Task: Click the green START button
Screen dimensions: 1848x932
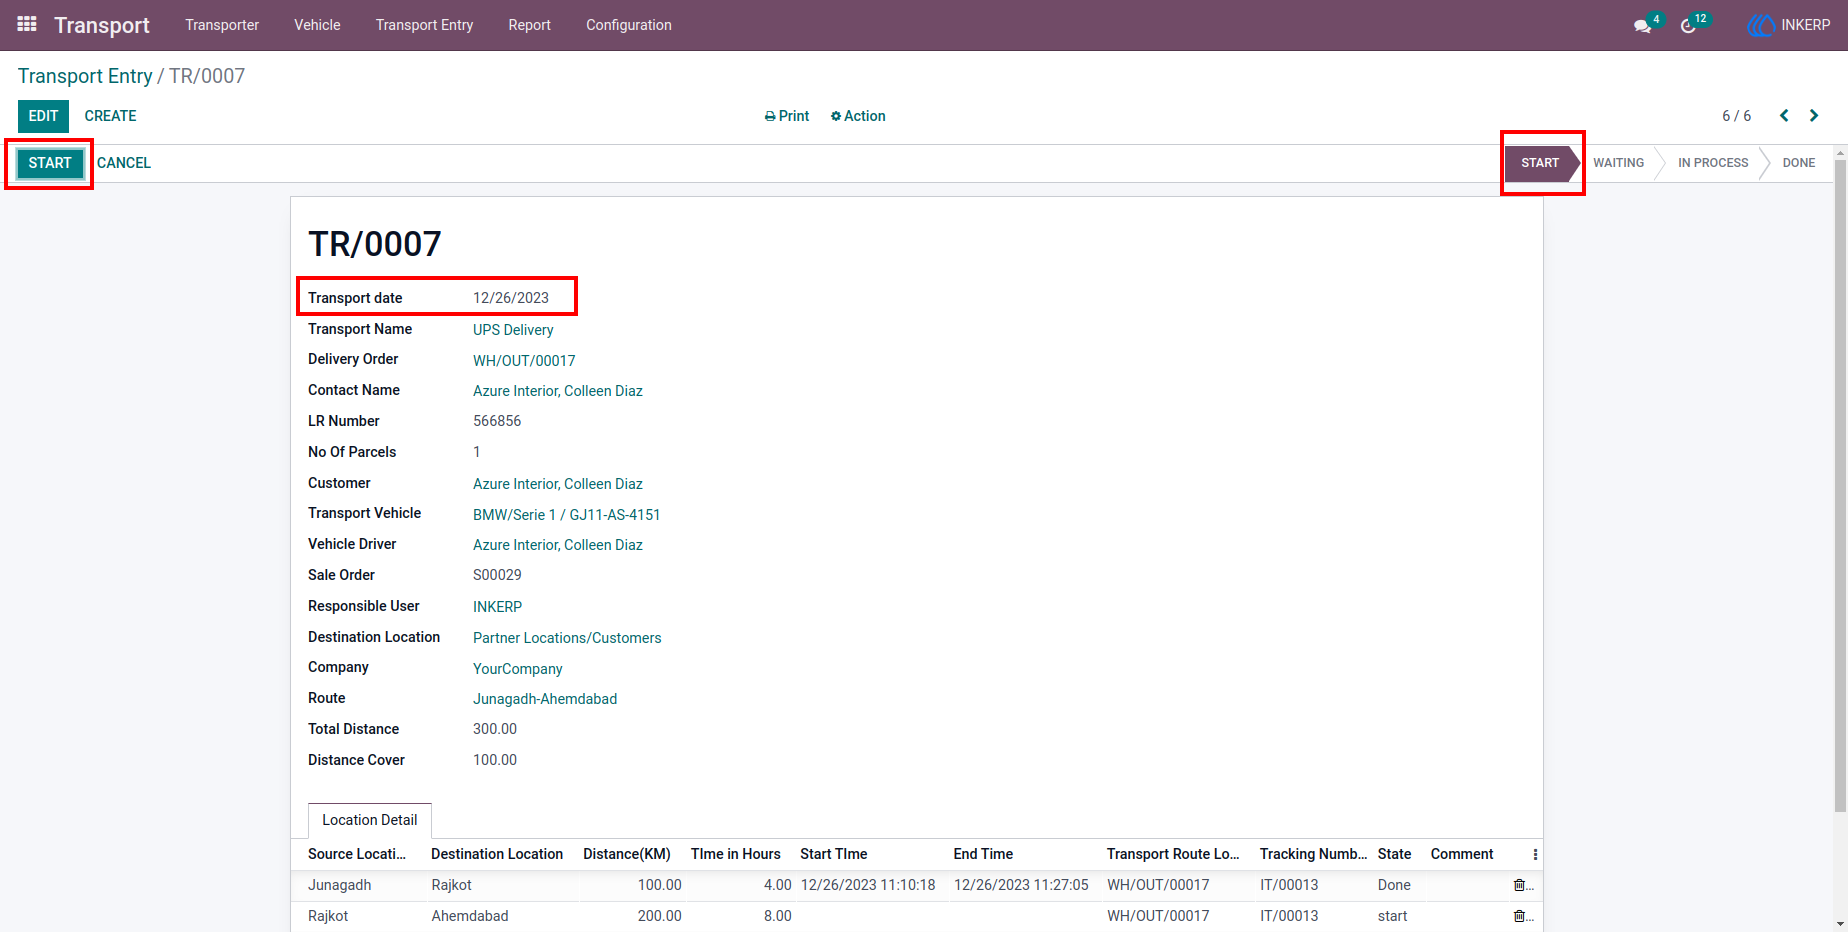Action: (x=50, y=163)
